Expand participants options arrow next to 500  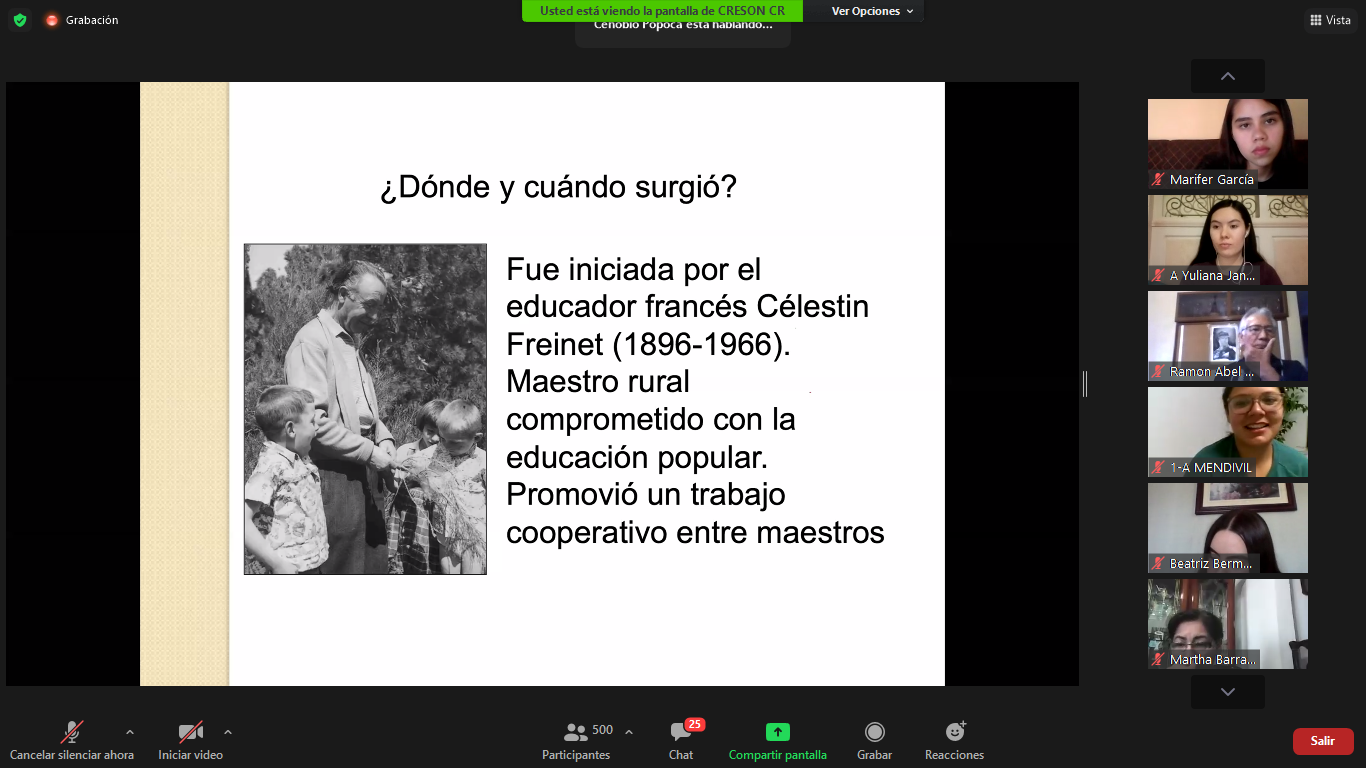point(628,732)
